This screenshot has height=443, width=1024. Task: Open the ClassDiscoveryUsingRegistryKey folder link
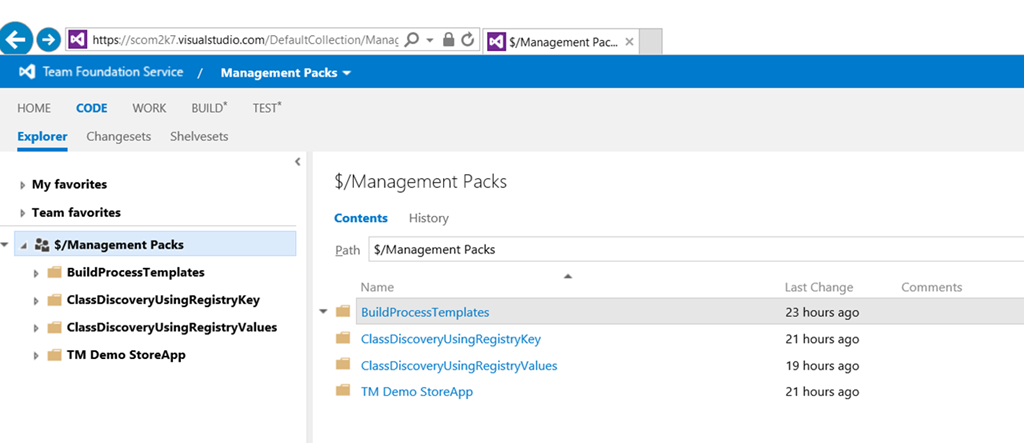[x=451, y=339]
